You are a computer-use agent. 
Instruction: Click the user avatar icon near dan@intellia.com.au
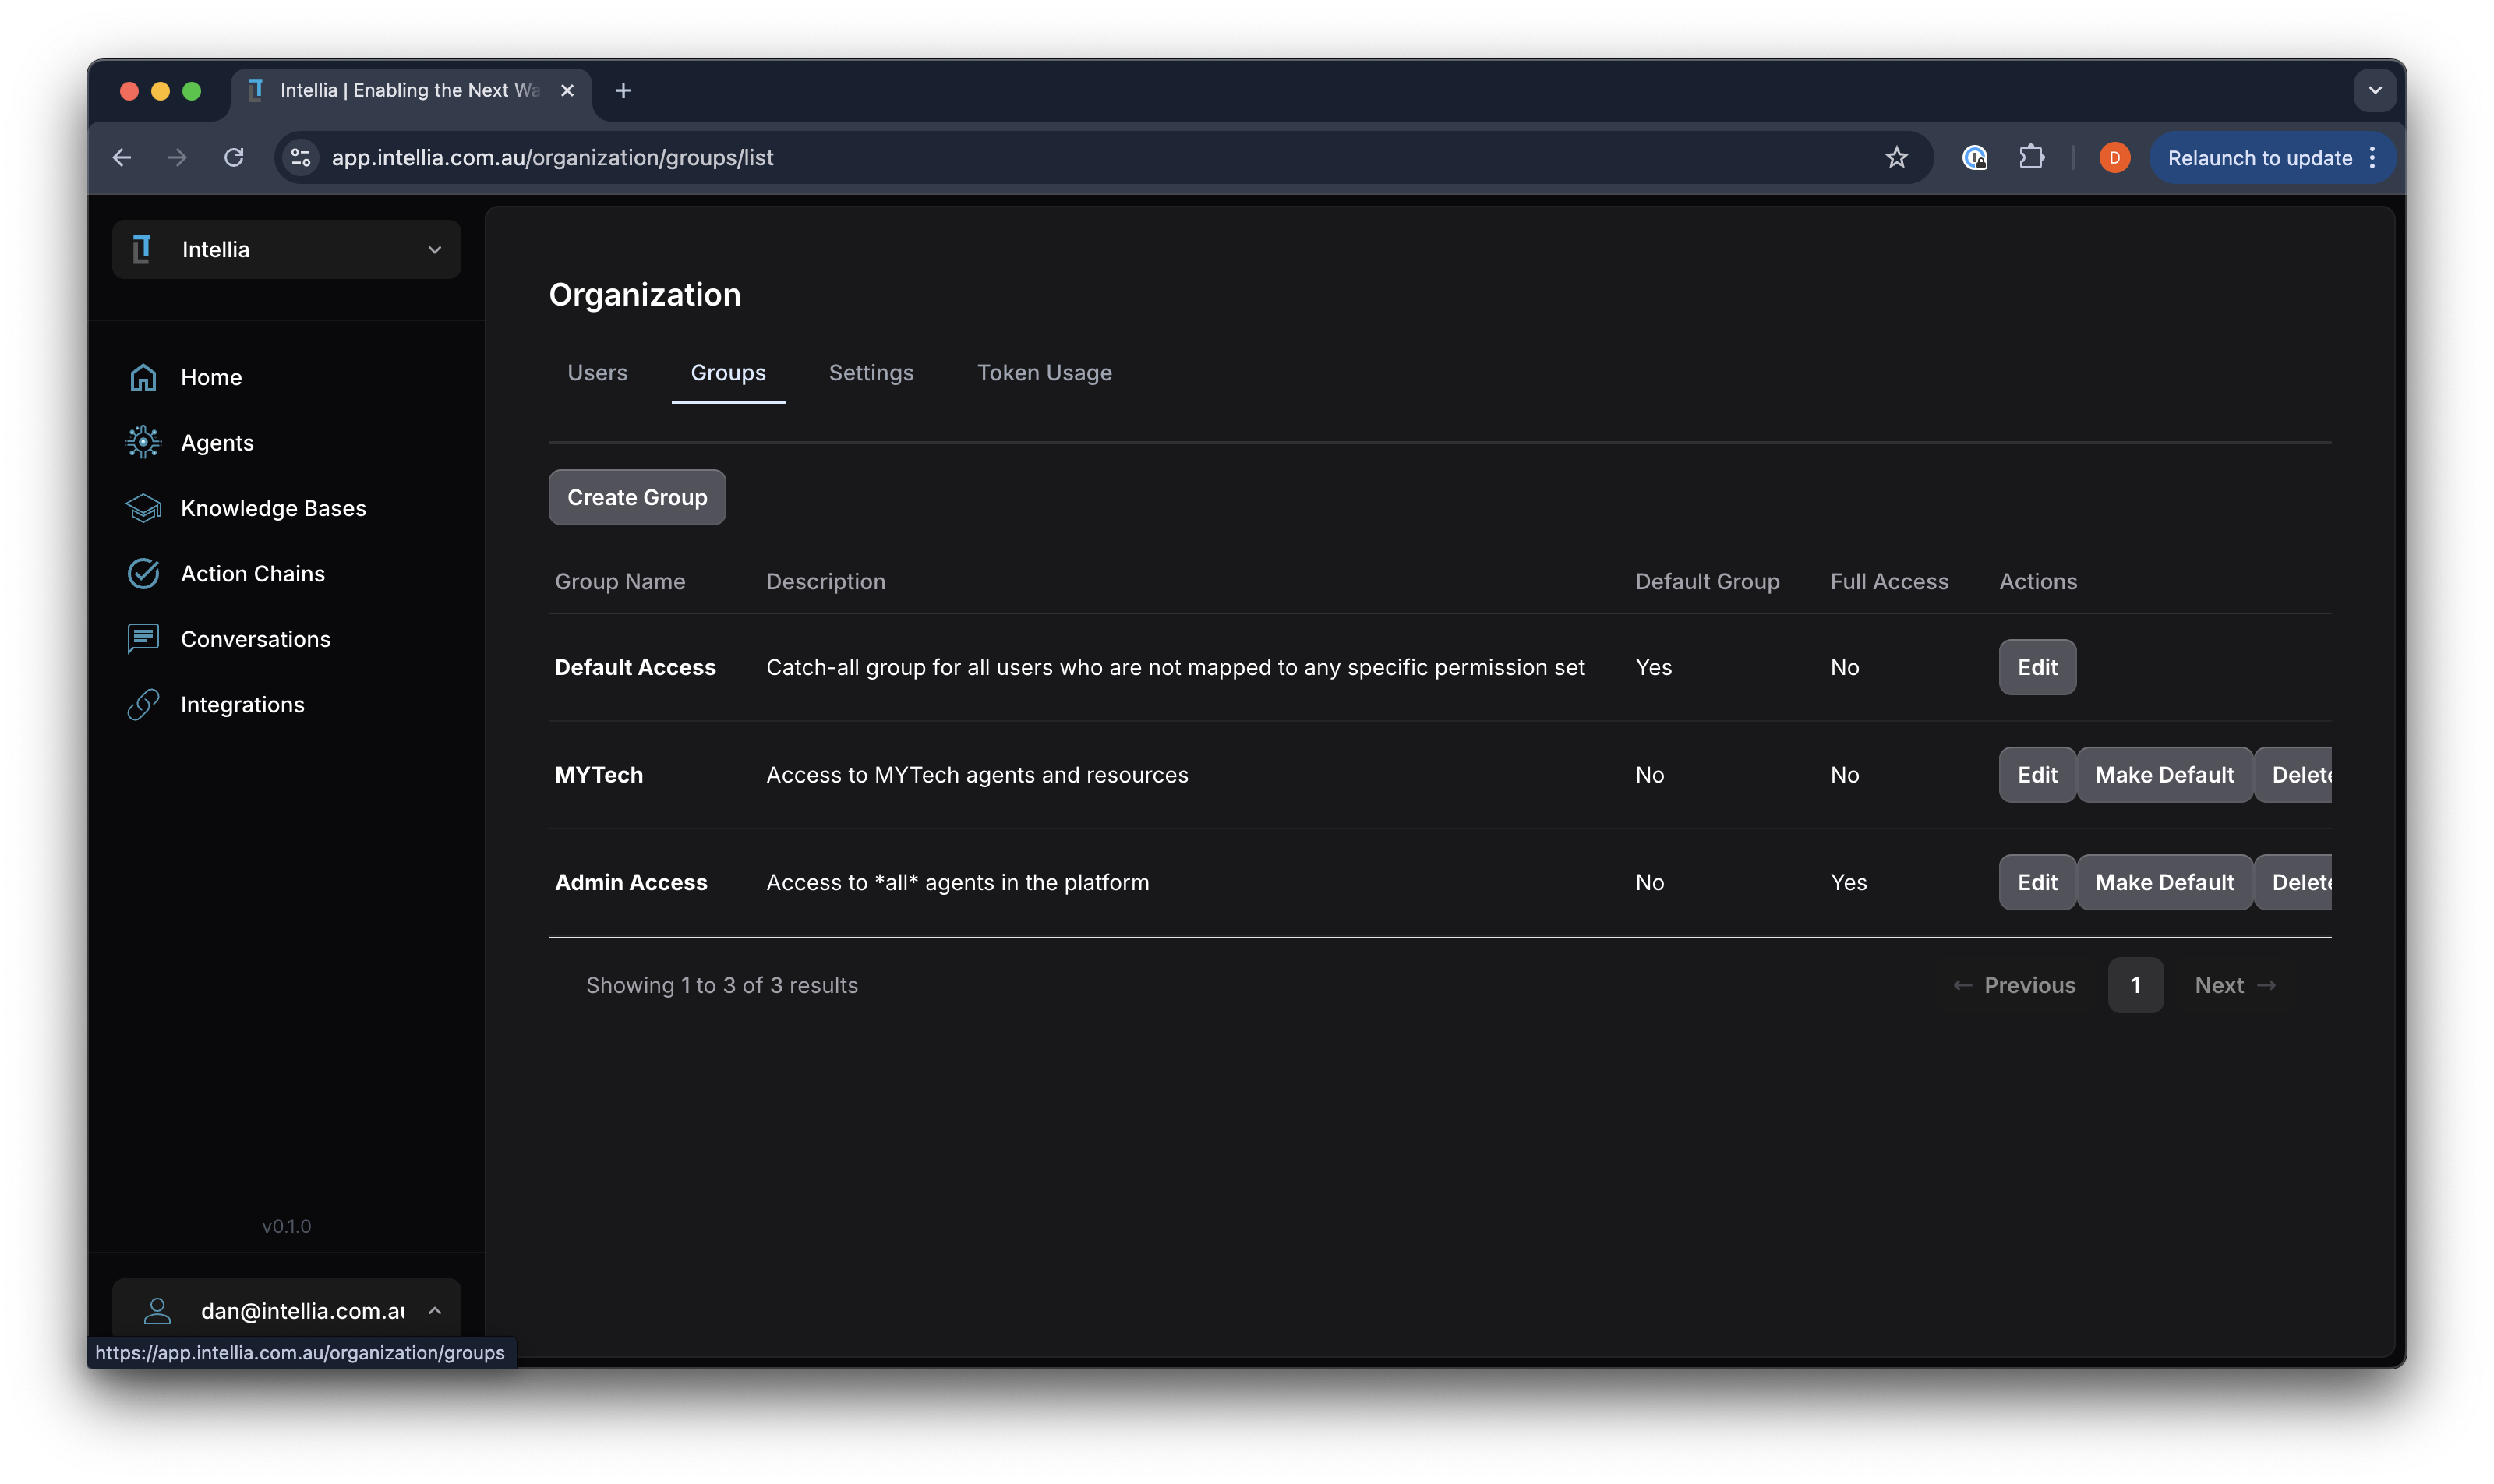pyautogui.click(x=157, y=1311)
